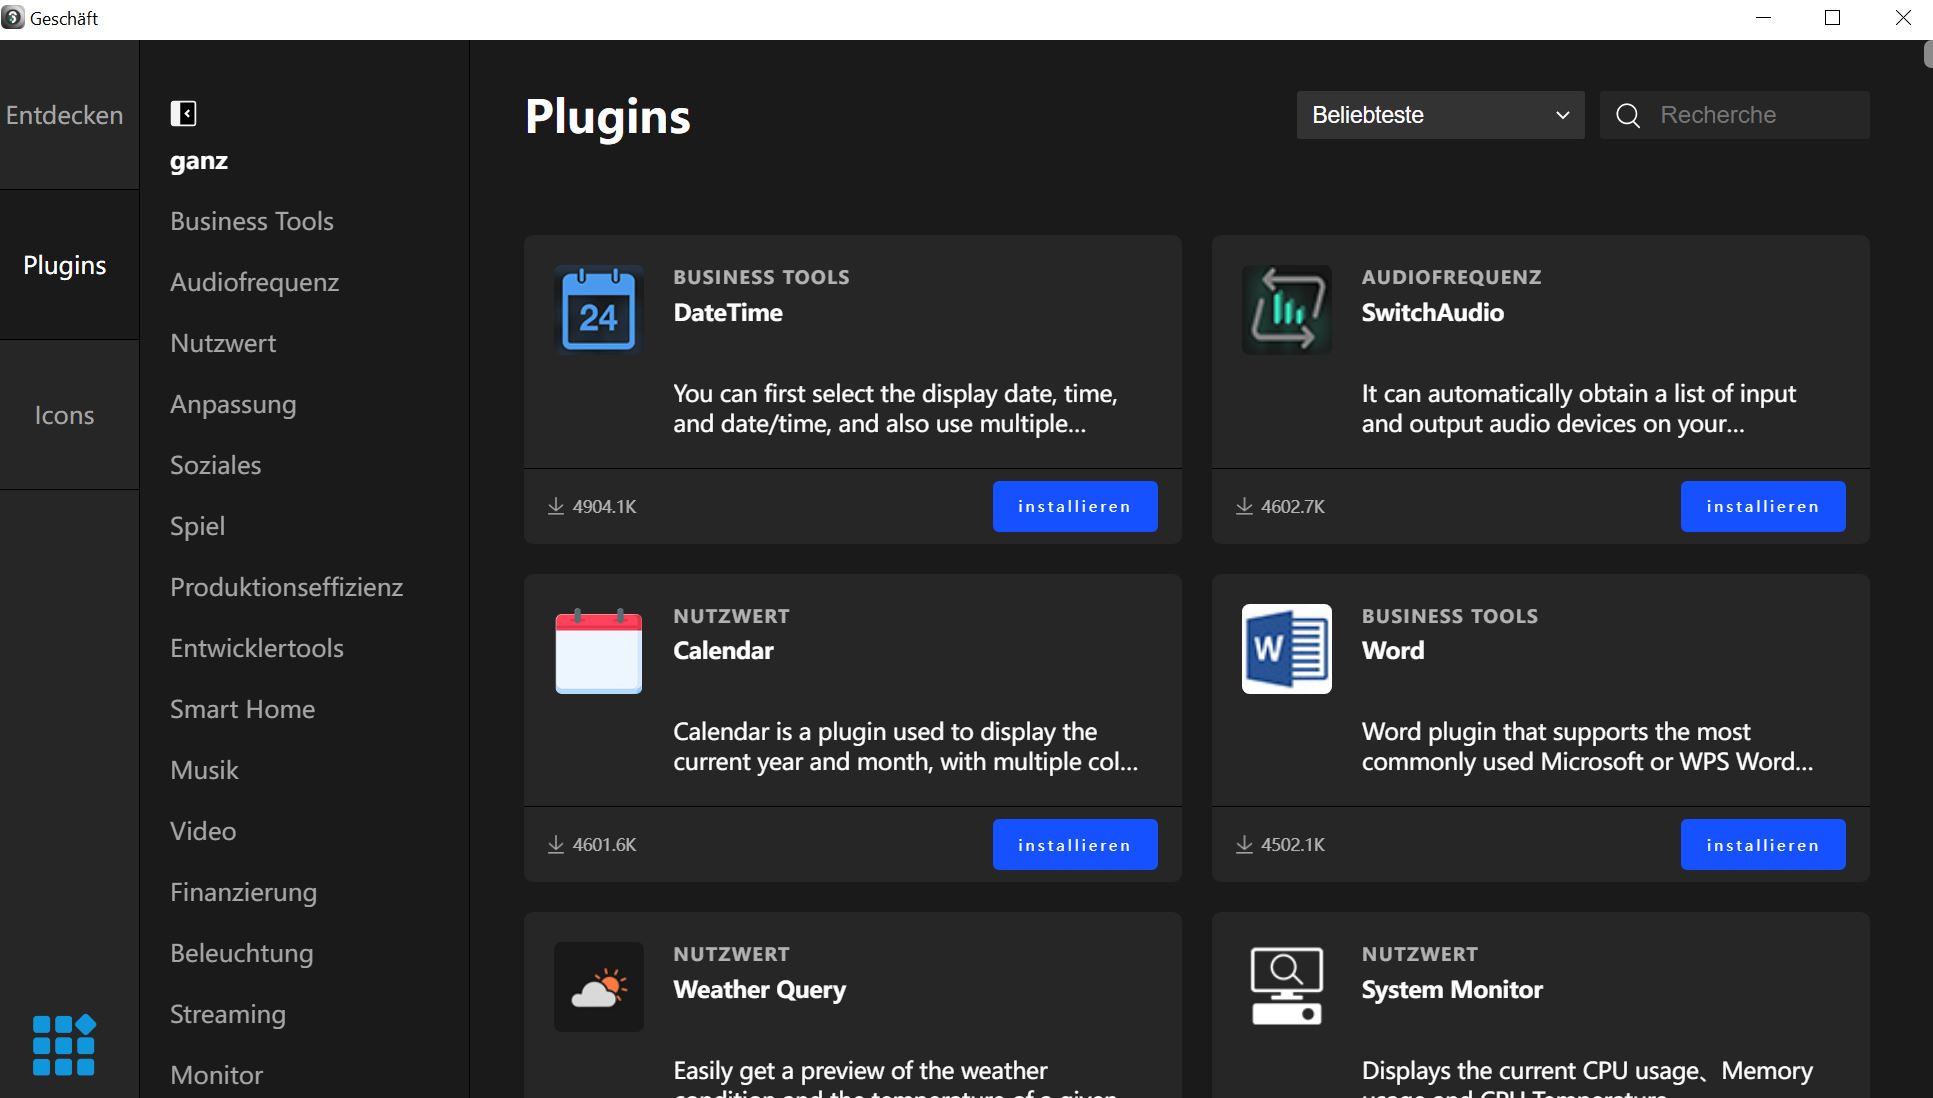
Task: Switch to the Entdecken tab
Action: point(65,115)
